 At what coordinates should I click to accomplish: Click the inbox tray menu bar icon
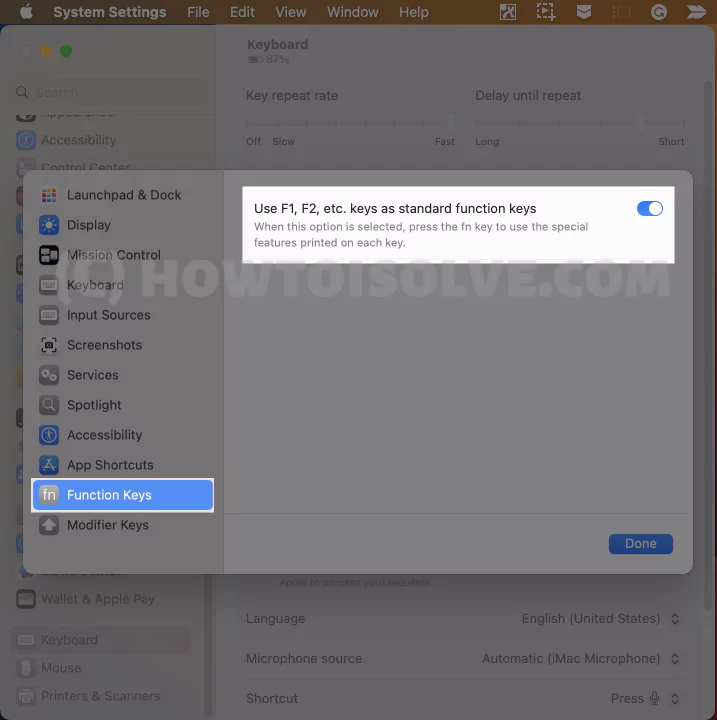tap(584, 12)
